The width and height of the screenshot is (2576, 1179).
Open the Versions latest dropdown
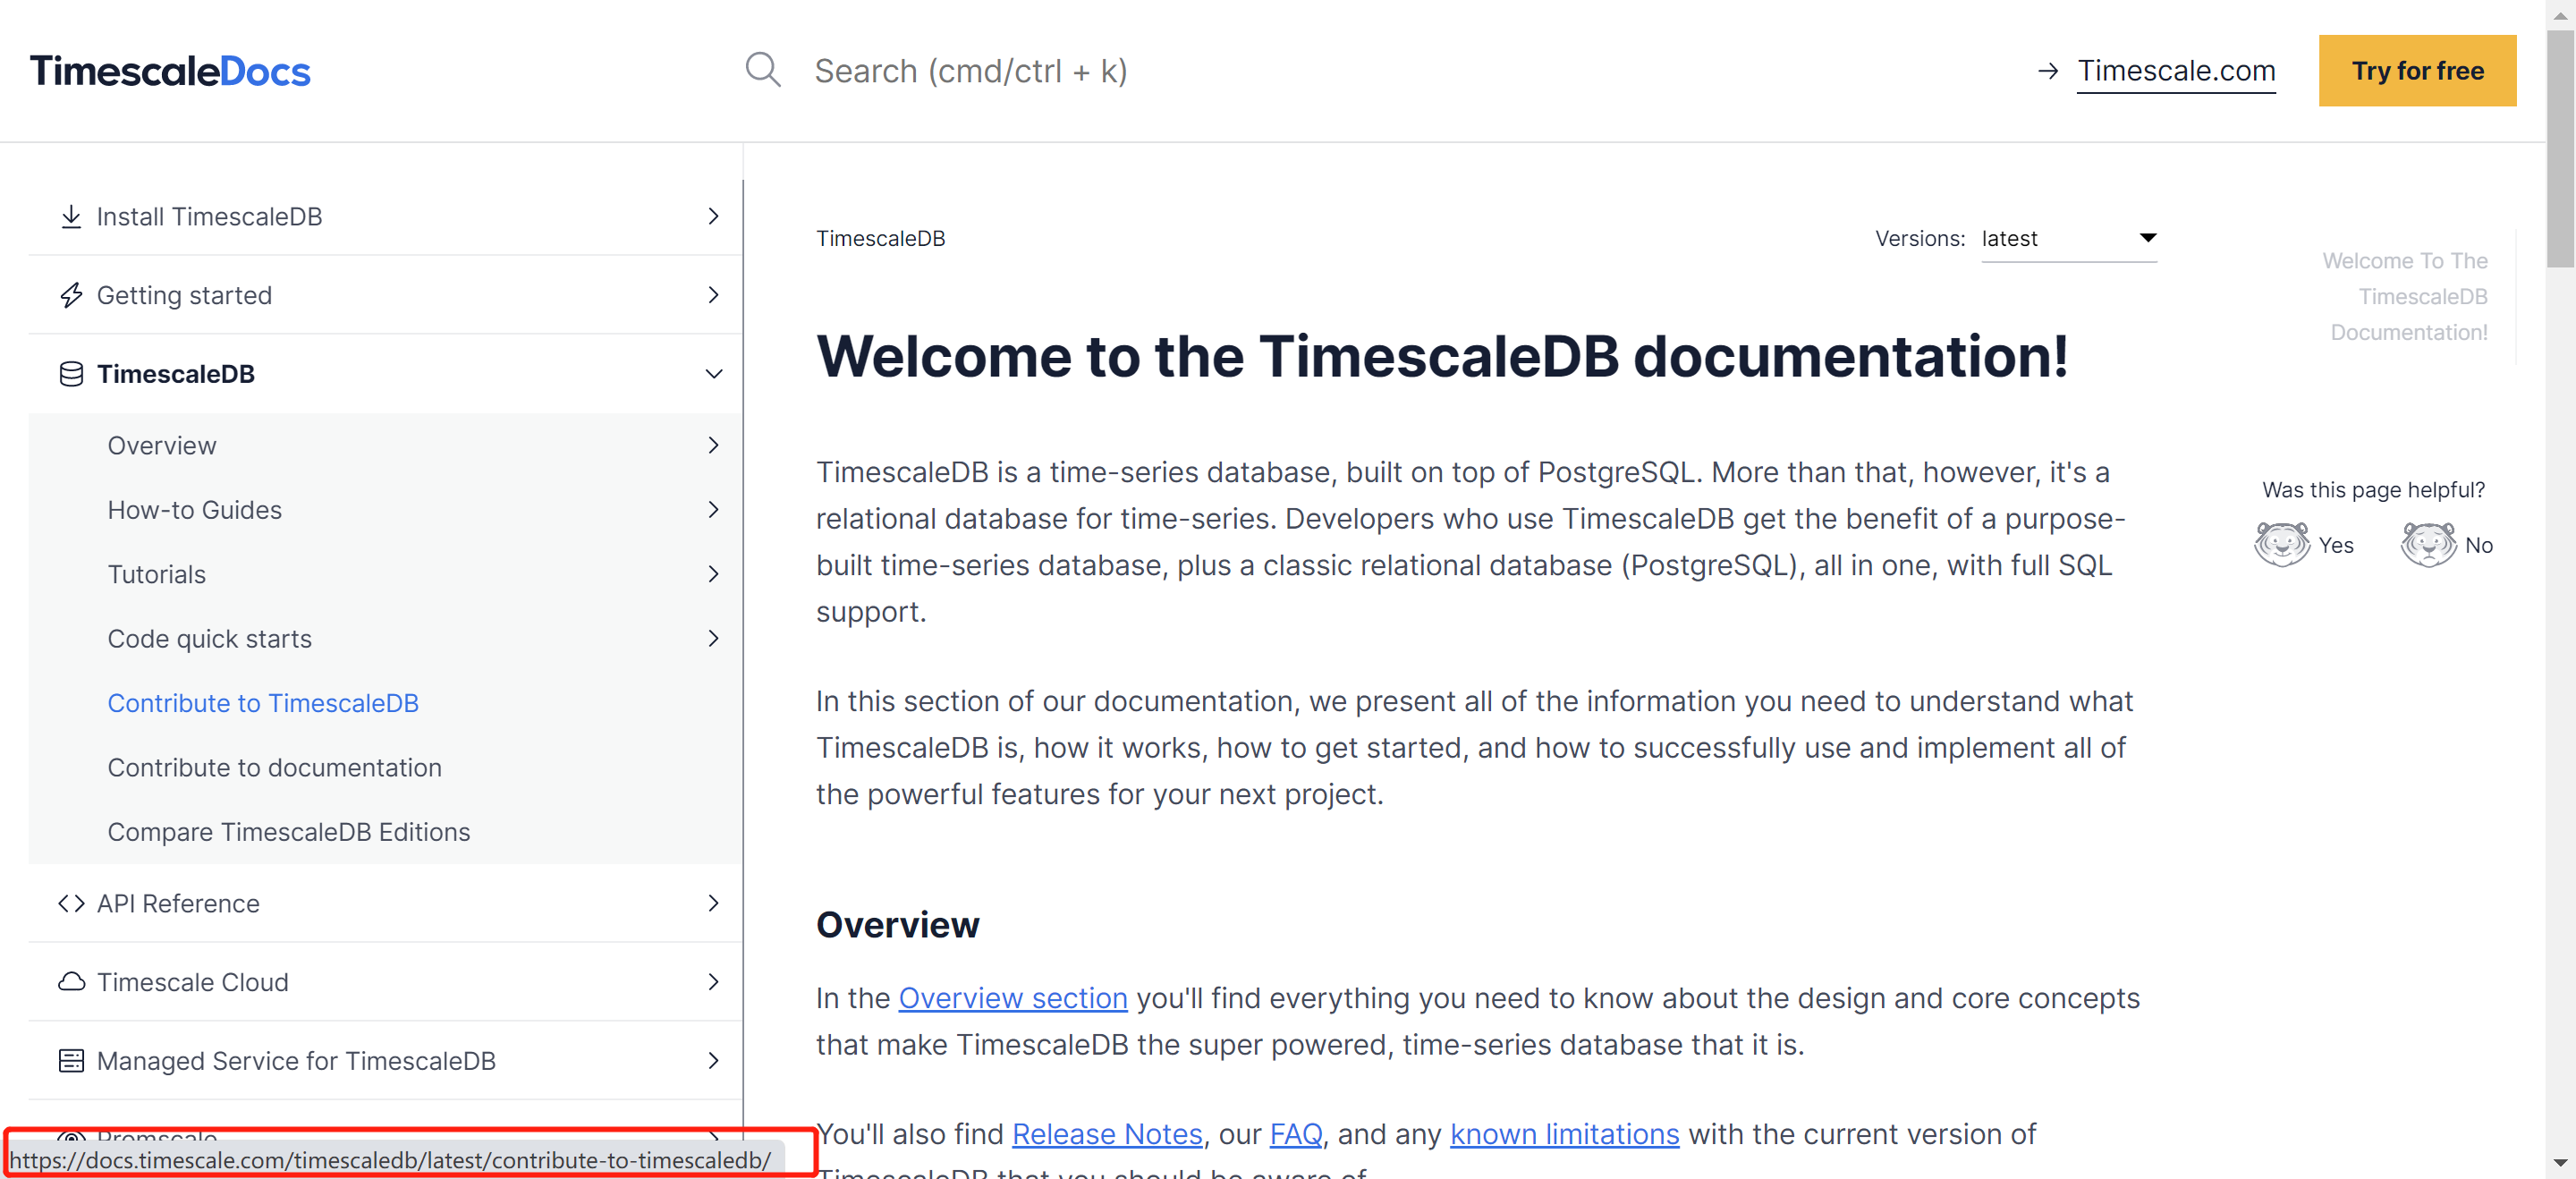pos(2069,238)
